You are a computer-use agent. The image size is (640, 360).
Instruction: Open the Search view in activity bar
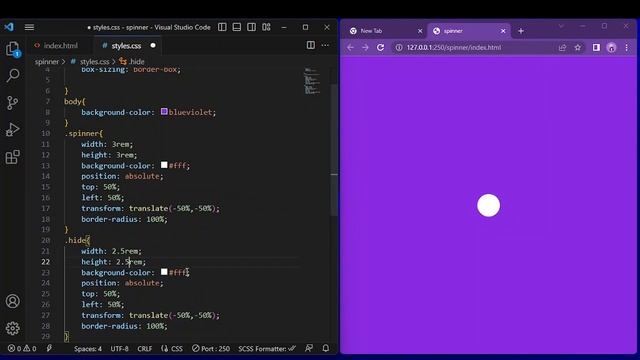click(x=13, y=76)
